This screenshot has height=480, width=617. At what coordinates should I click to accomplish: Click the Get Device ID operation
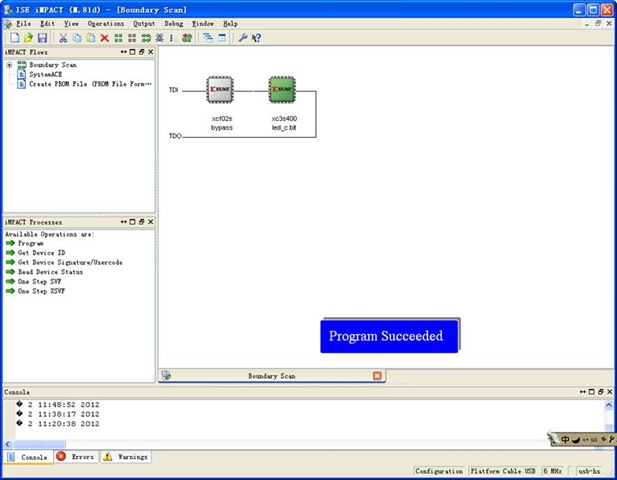43,253
